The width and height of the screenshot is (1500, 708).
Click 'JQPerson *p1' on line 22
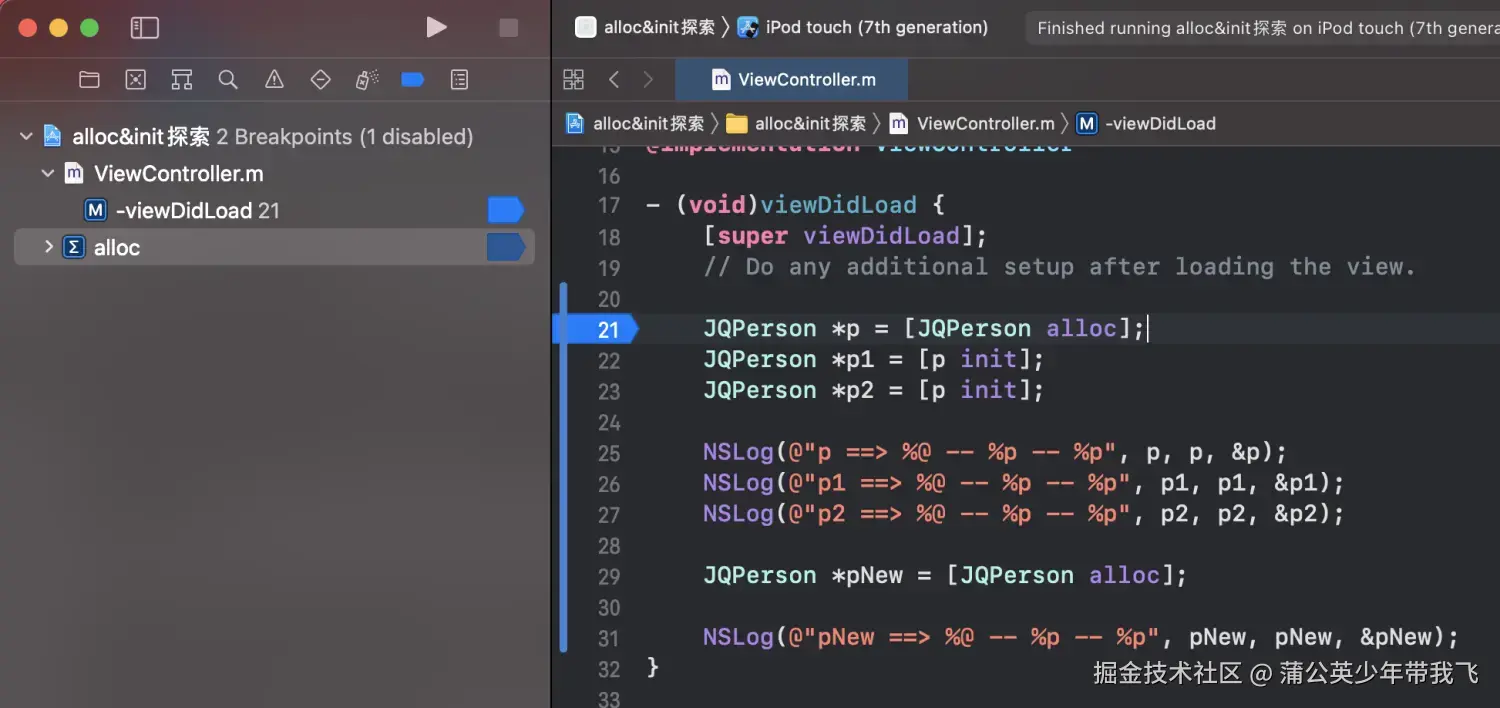(788, 359)
